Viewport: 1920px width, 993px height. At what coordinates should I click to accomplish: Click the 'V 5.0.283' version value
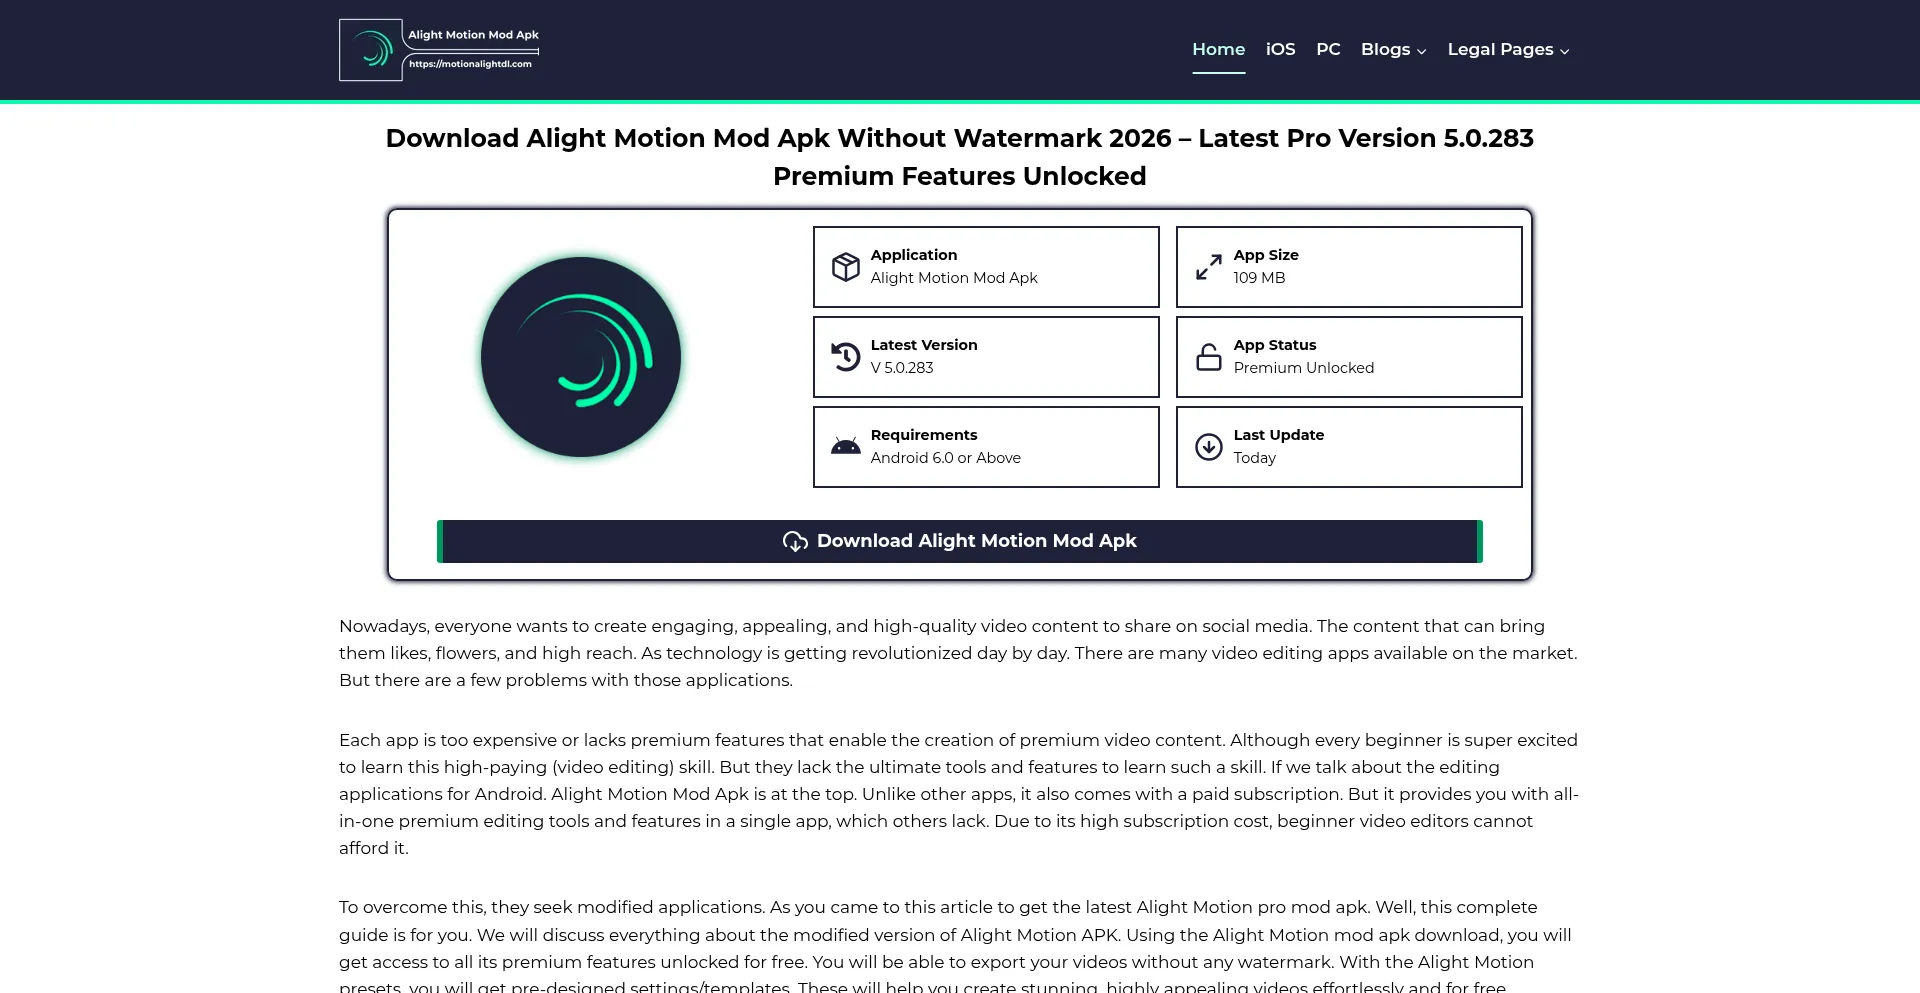click(x=902, y=368)
